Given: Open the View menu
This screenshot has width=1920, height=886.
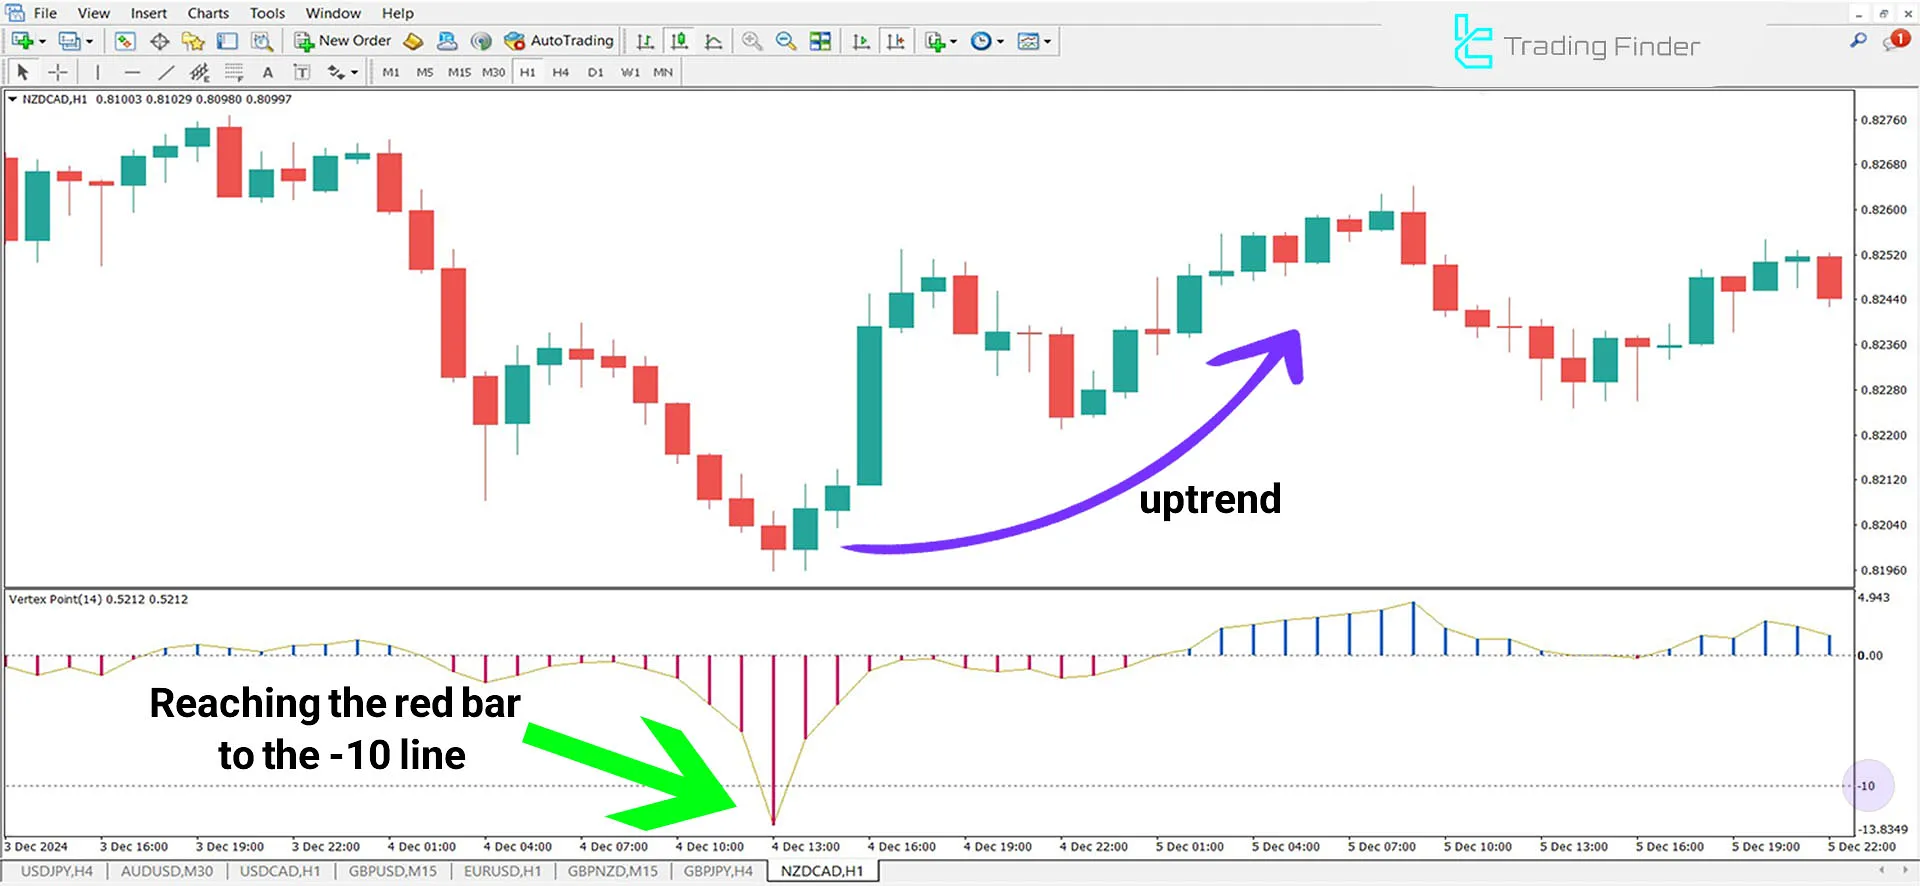Looking at the screenshot, I should point(94,13).
